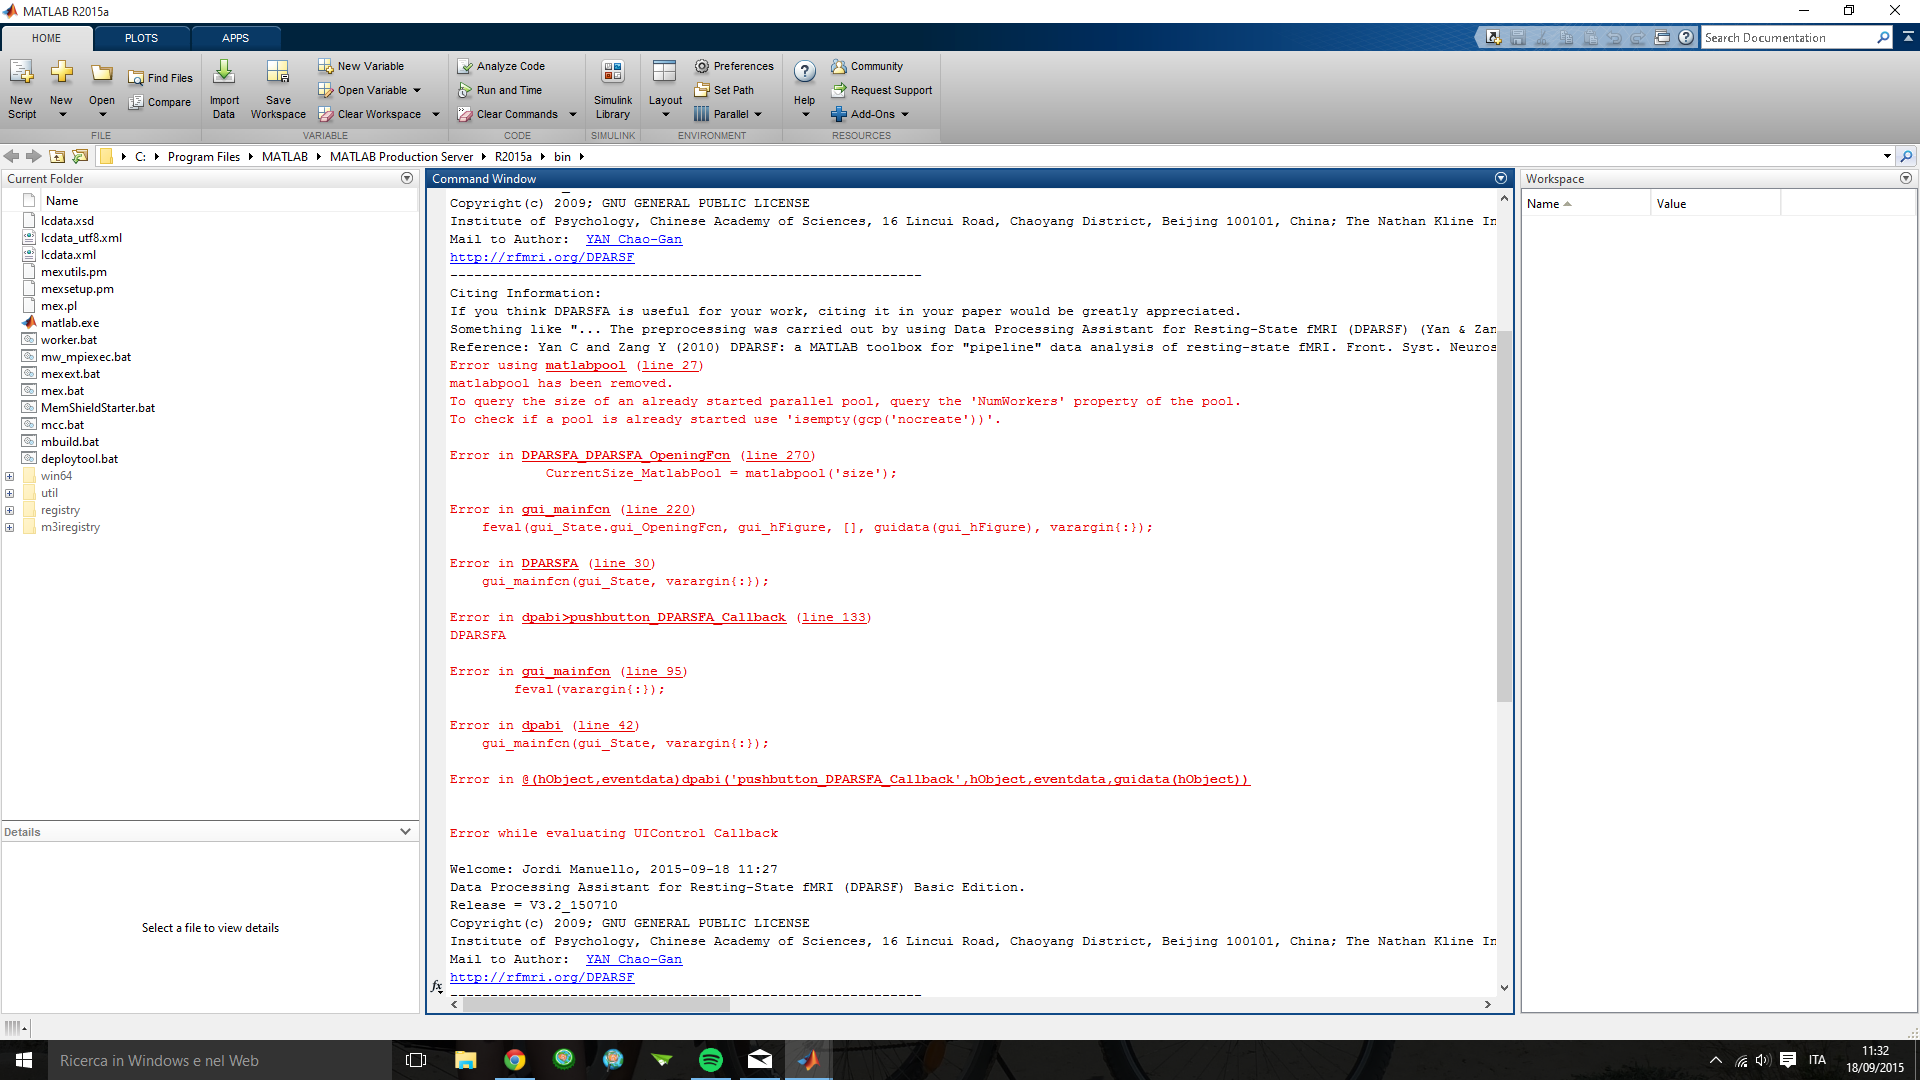This screenshot has width=1920, height=1080.
Task: Open matlabpool (line 27) error link
Action: click(x=585, y=365)
